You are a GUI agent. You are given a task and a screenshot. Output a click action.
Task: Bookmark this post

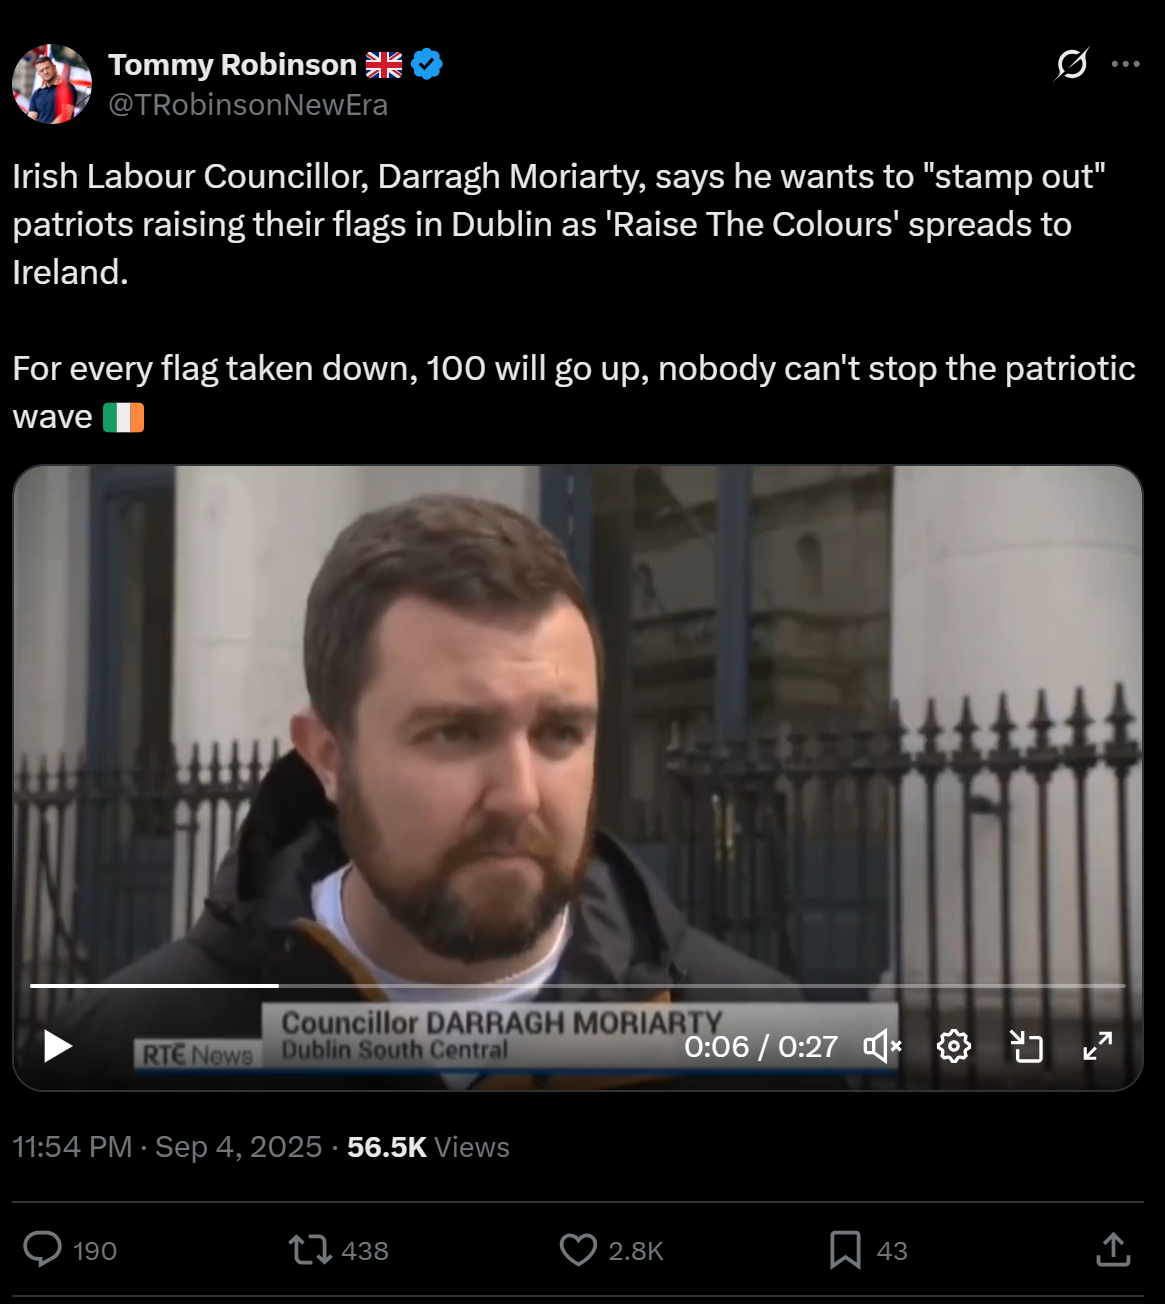pyautogui.click(x=845, y=1250)
